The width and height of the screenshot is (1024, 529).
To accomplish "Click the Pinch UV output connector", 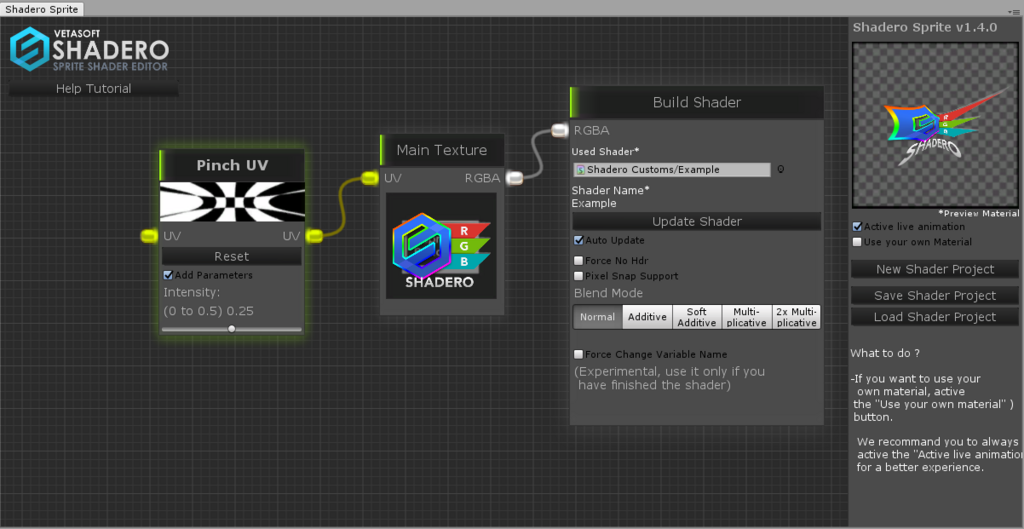I will (314, 235).
